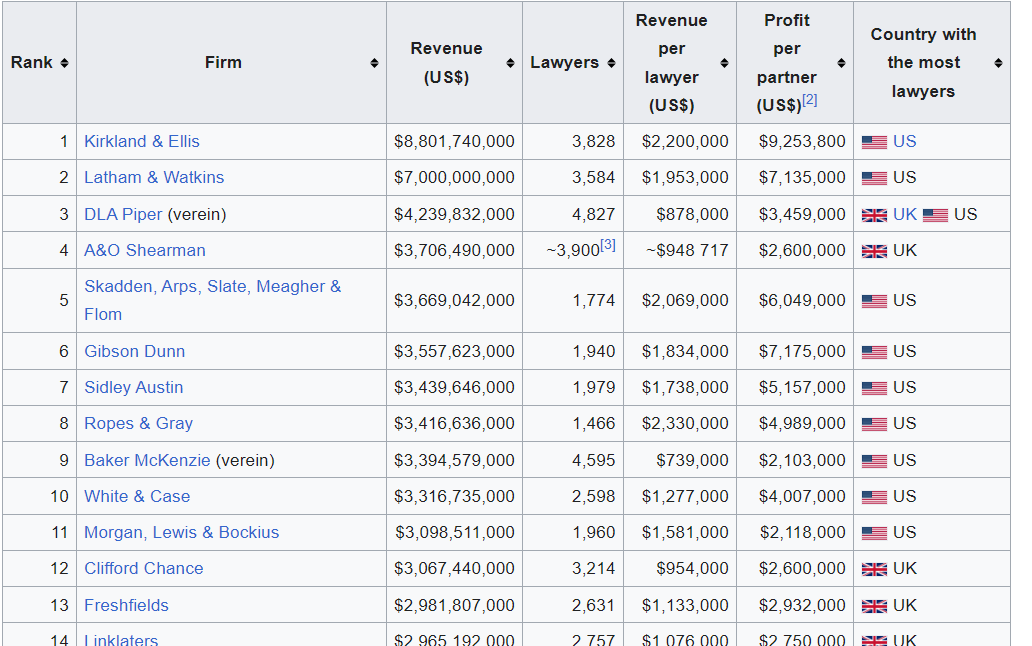Click US flag in Skadden row
Viewport: 1032px width, 646px height.
click(x=874, y=301)
